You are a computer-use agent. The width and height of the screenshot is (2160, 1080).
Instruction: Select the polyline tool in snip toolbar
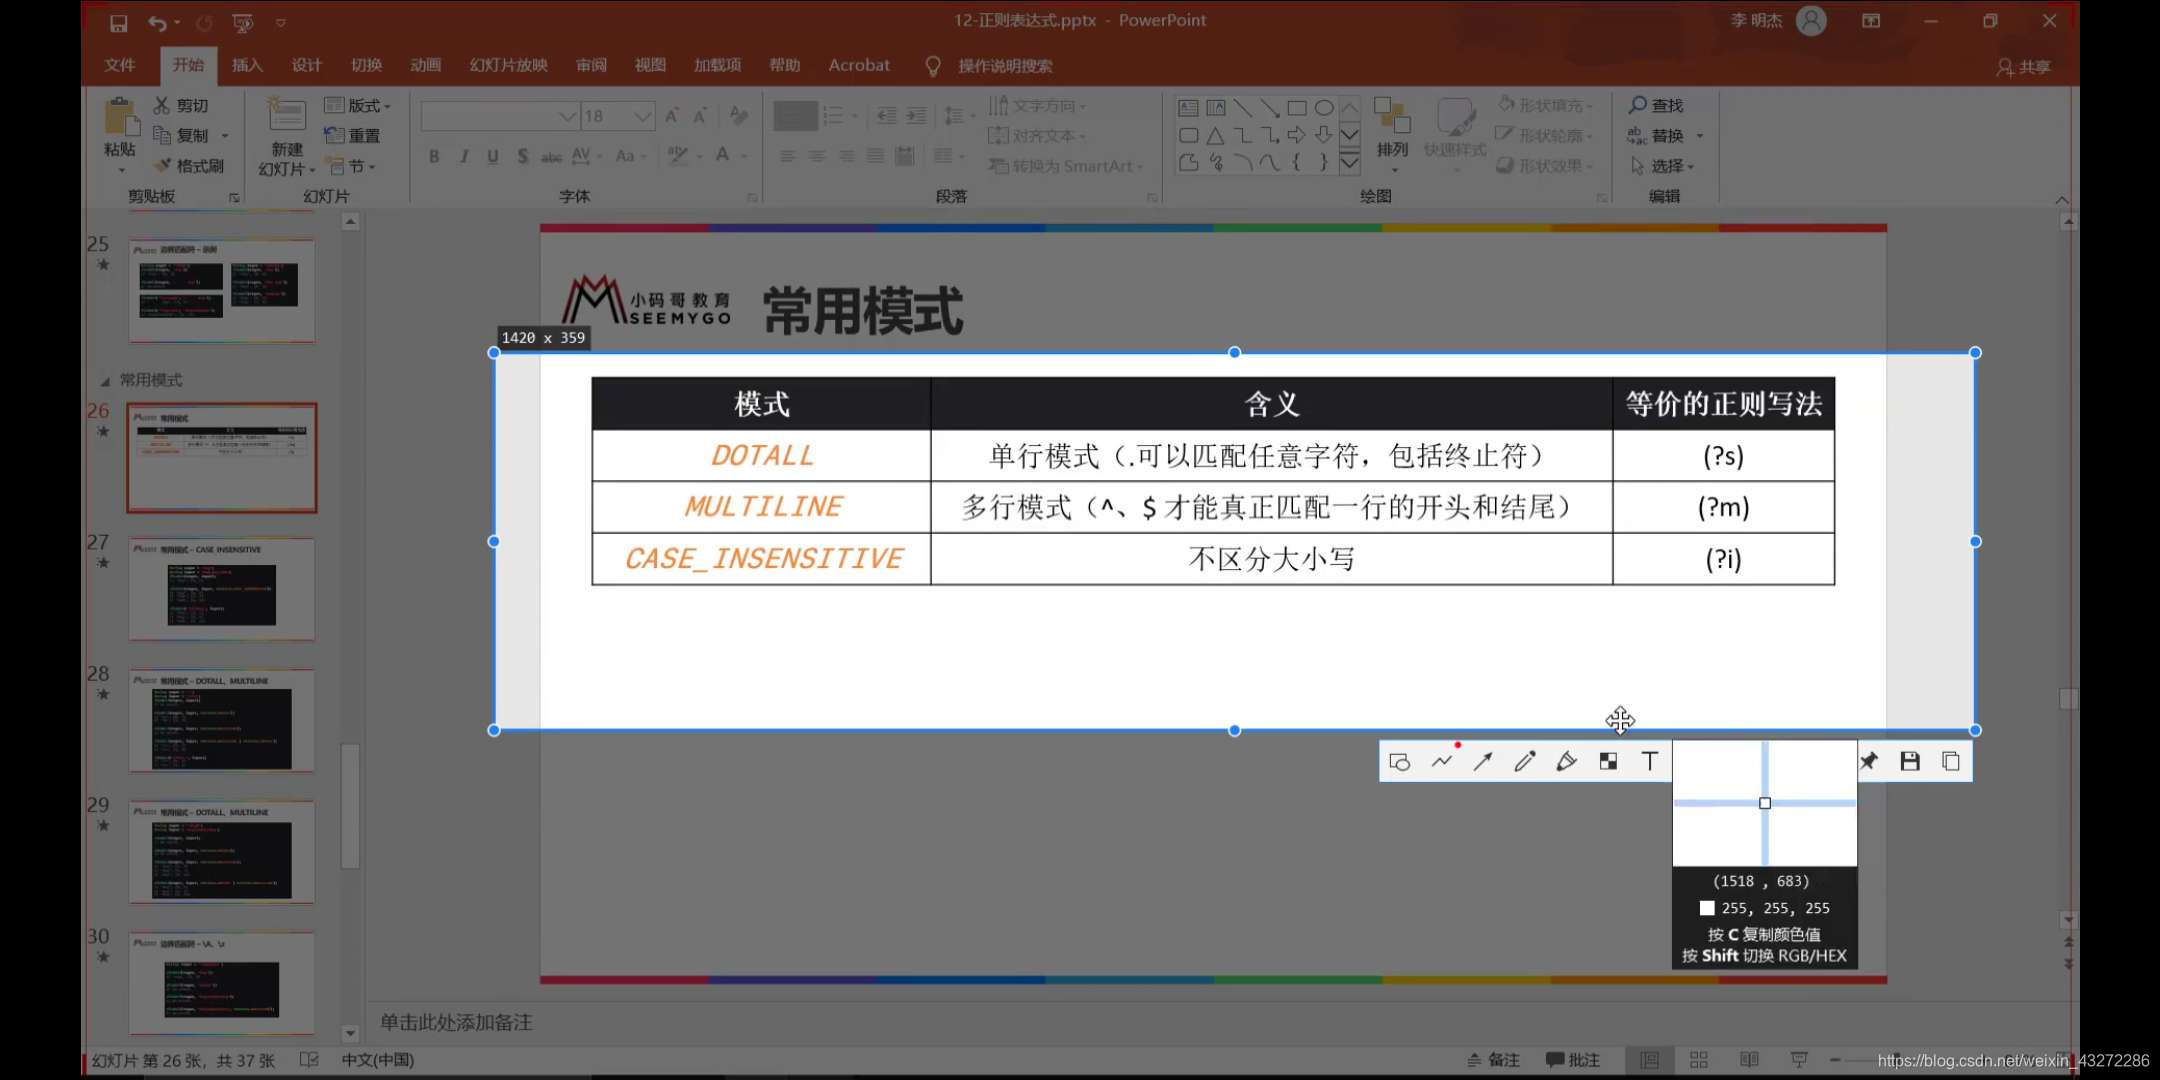click(1442, 762)
